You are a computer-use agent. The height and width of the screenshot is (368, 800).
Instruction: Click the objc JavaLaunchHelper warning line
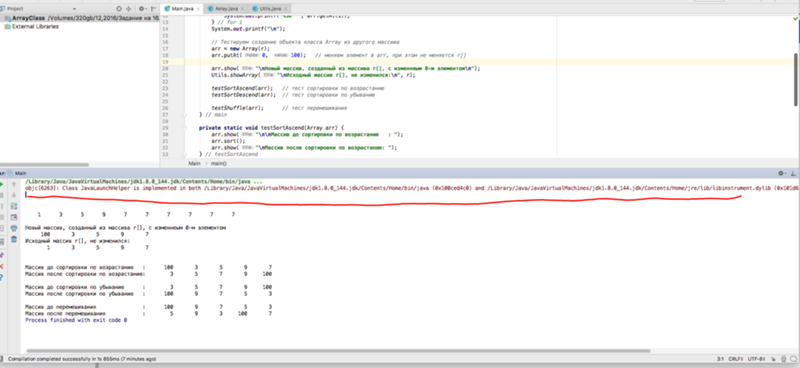click(412, 188)
